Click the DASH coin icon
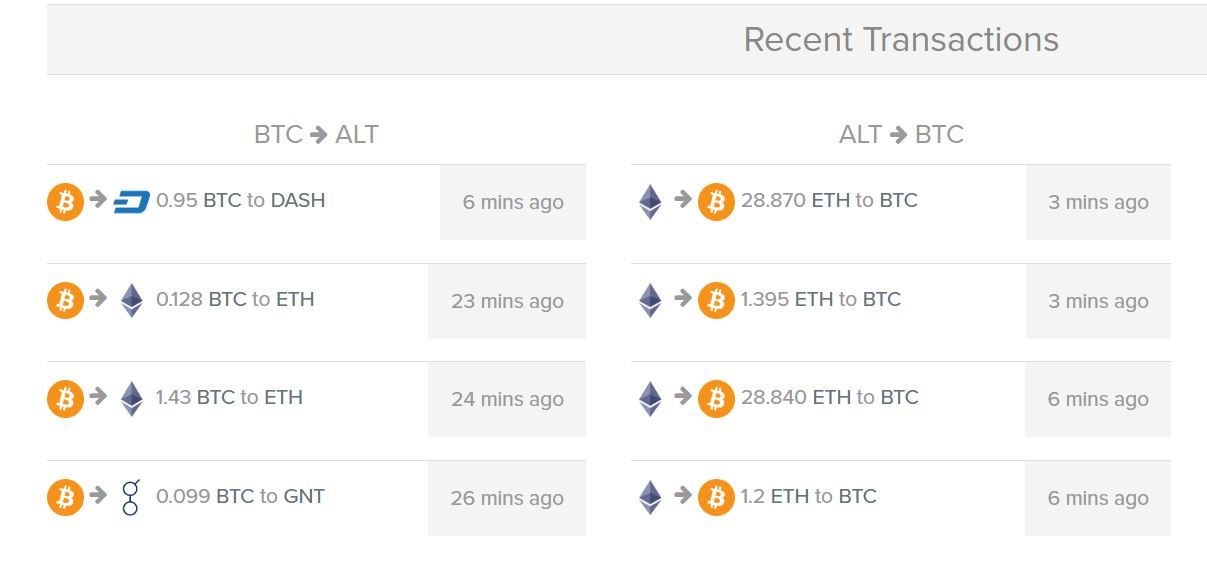 coord(131,202)
